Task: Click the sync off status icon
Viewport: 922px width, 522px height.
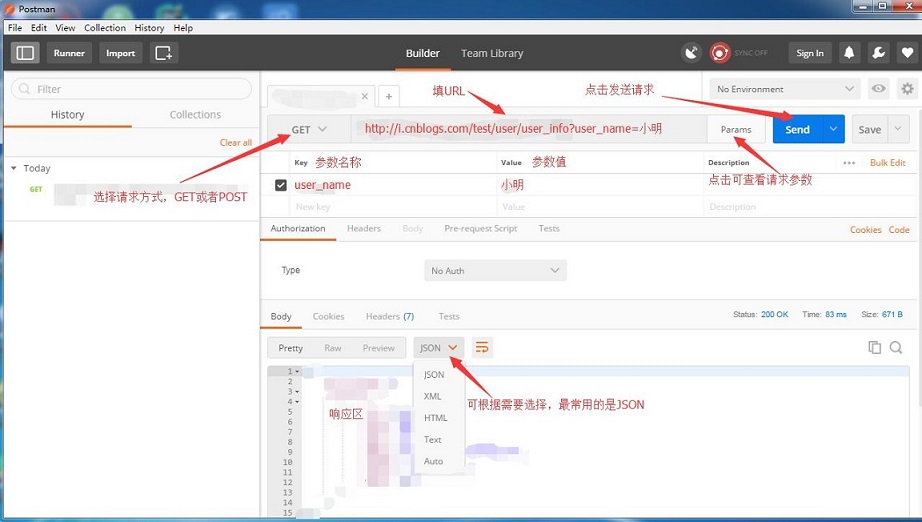Action: (x=719, y=53)
